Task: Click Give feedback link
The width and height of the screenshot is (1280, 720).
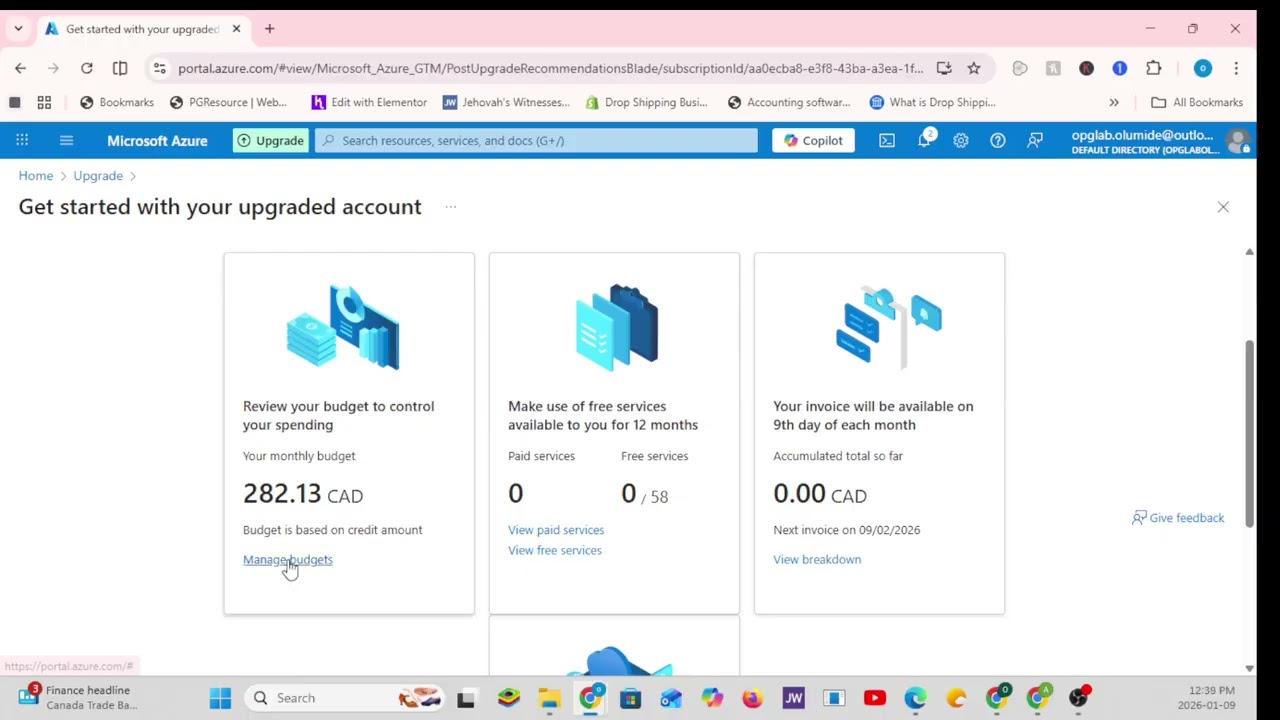Action: (1178, 518)
